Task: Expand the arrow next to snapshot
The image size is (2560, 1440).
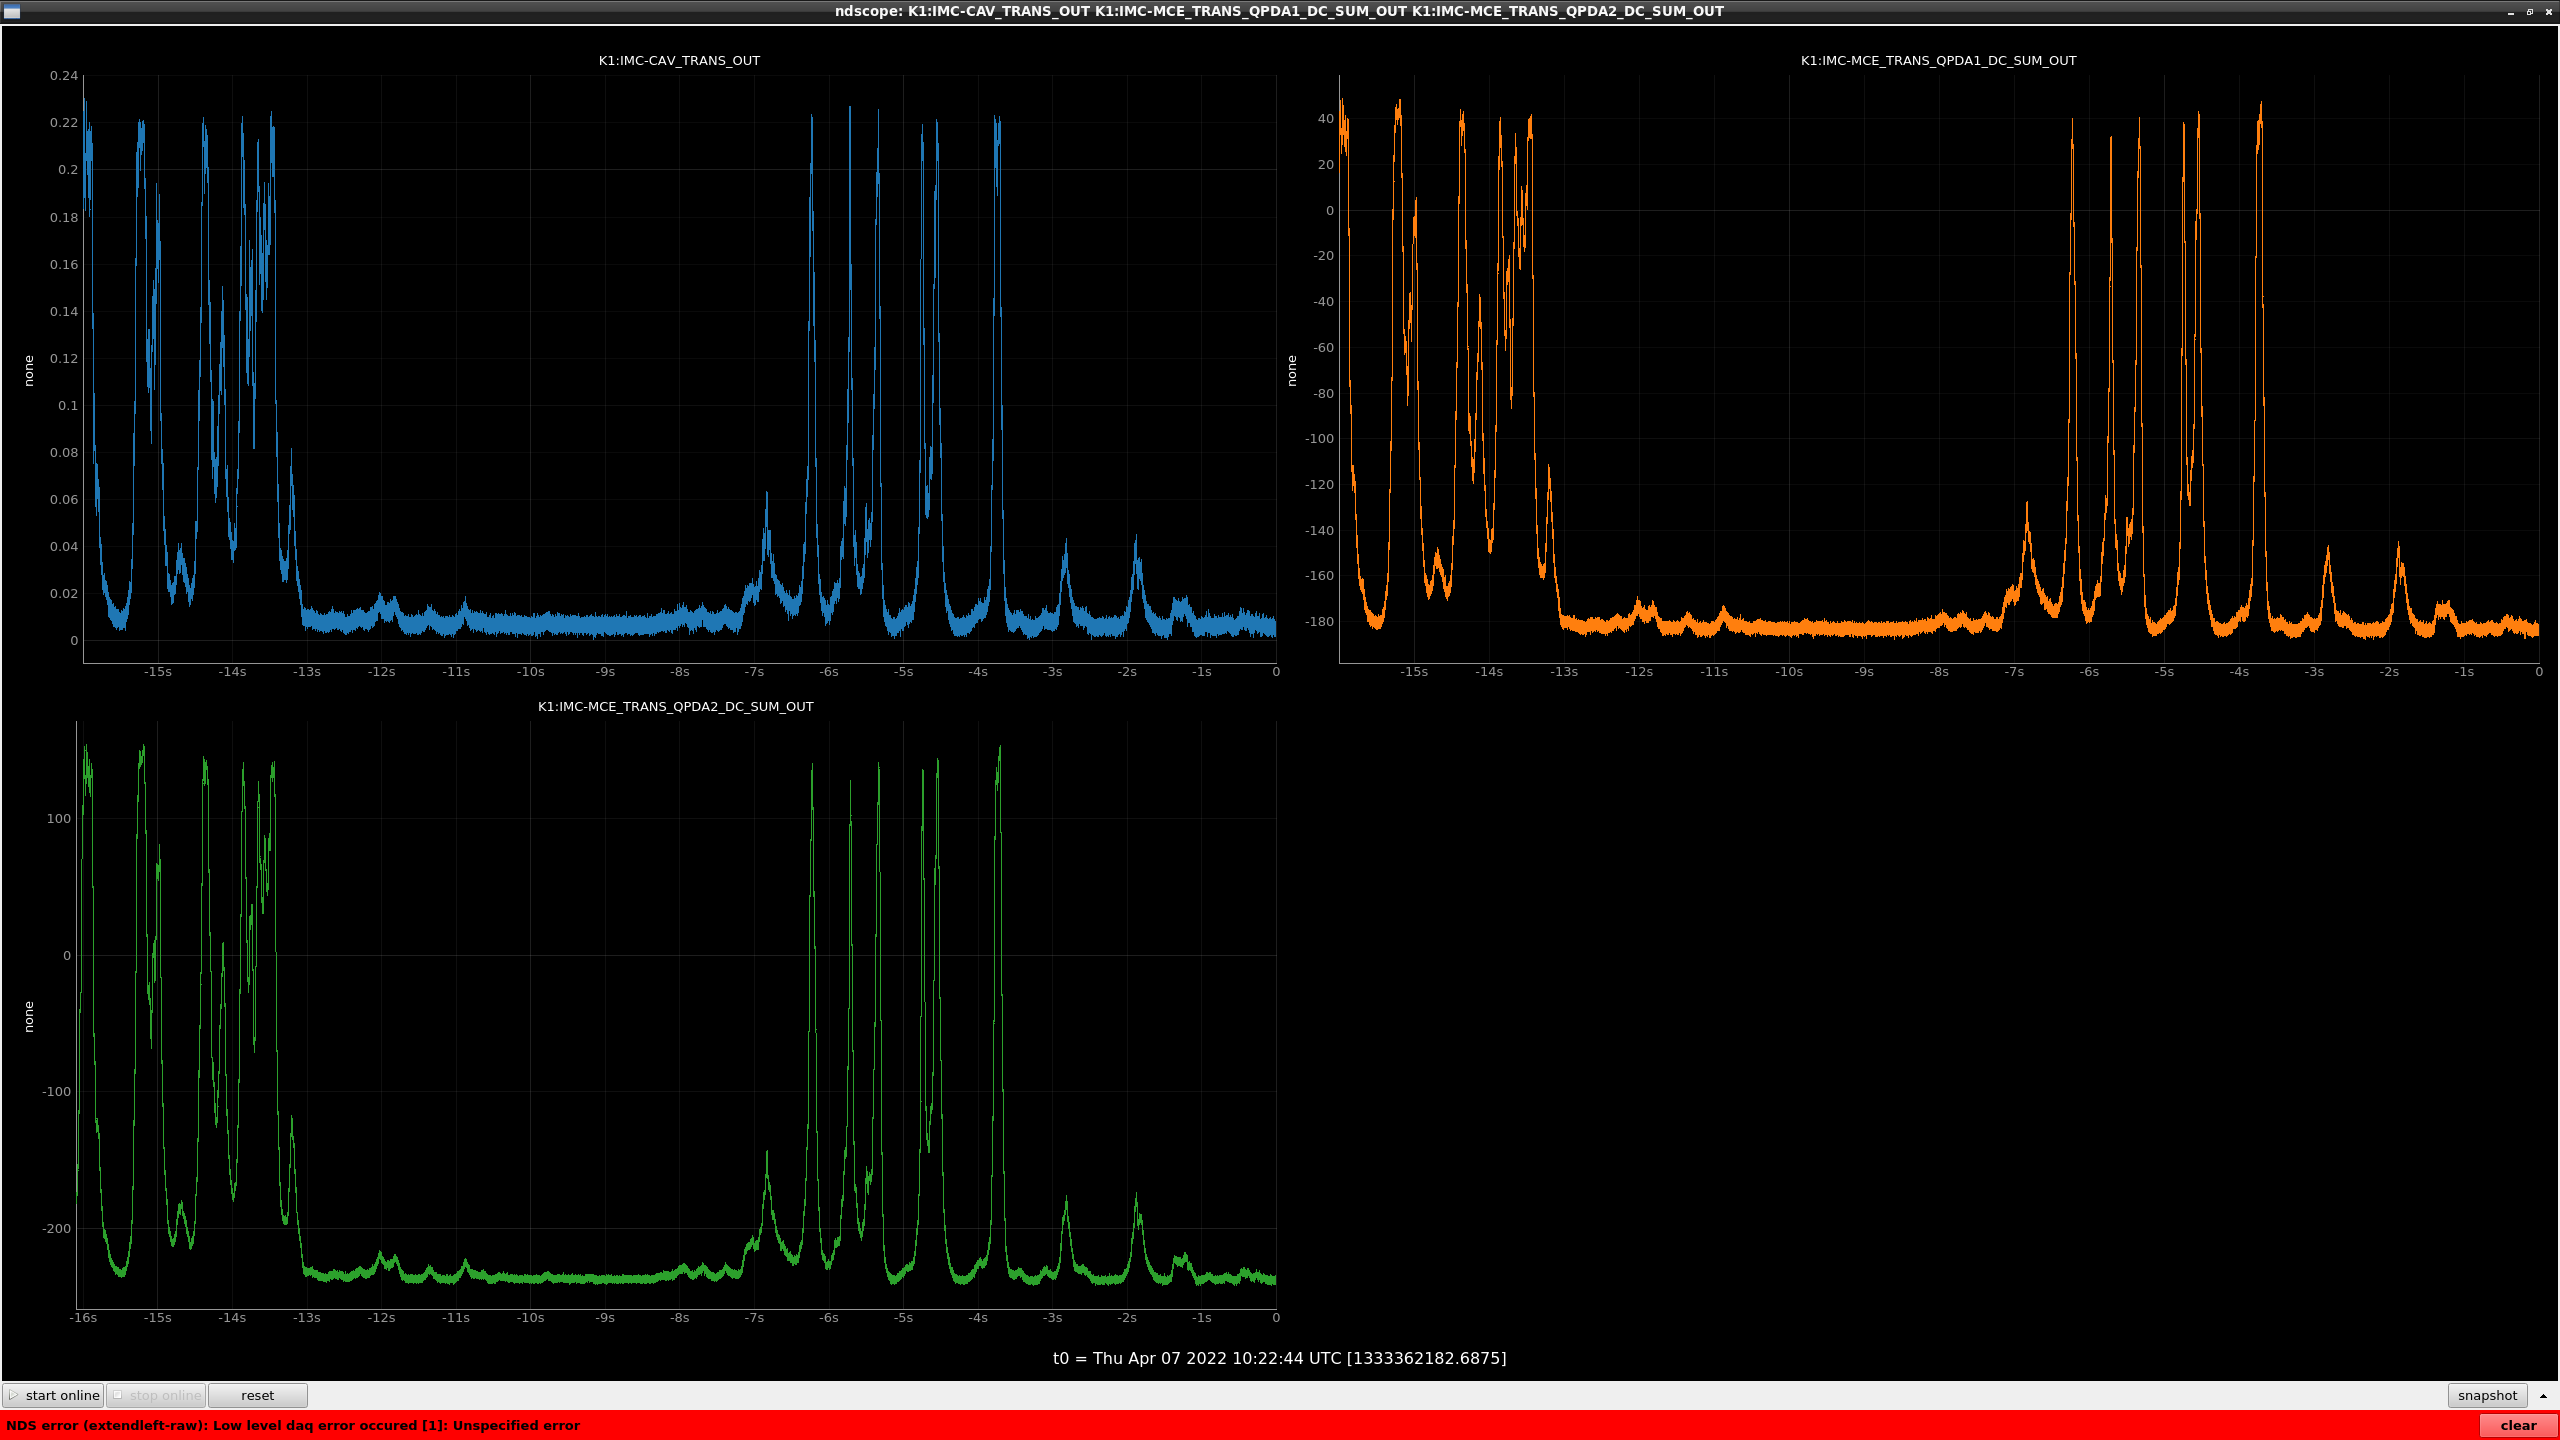Action: click(x=2543, y=1395)
